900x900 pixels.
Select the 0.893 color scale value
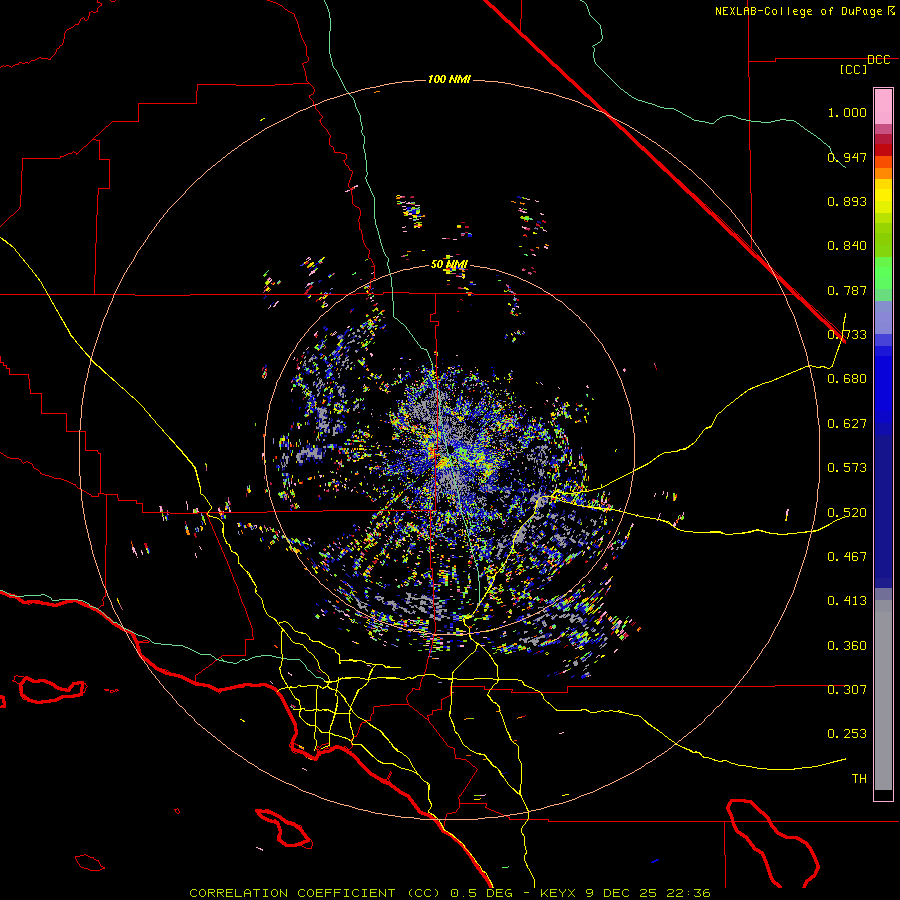(x=847, y=201)
